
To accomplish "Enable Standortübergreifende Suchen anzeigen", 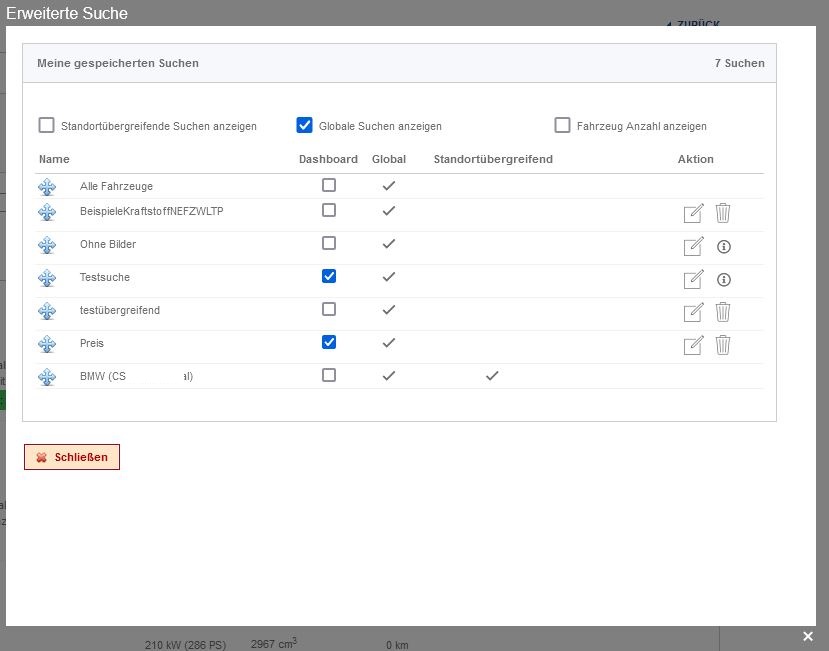I will pos(47,125).
